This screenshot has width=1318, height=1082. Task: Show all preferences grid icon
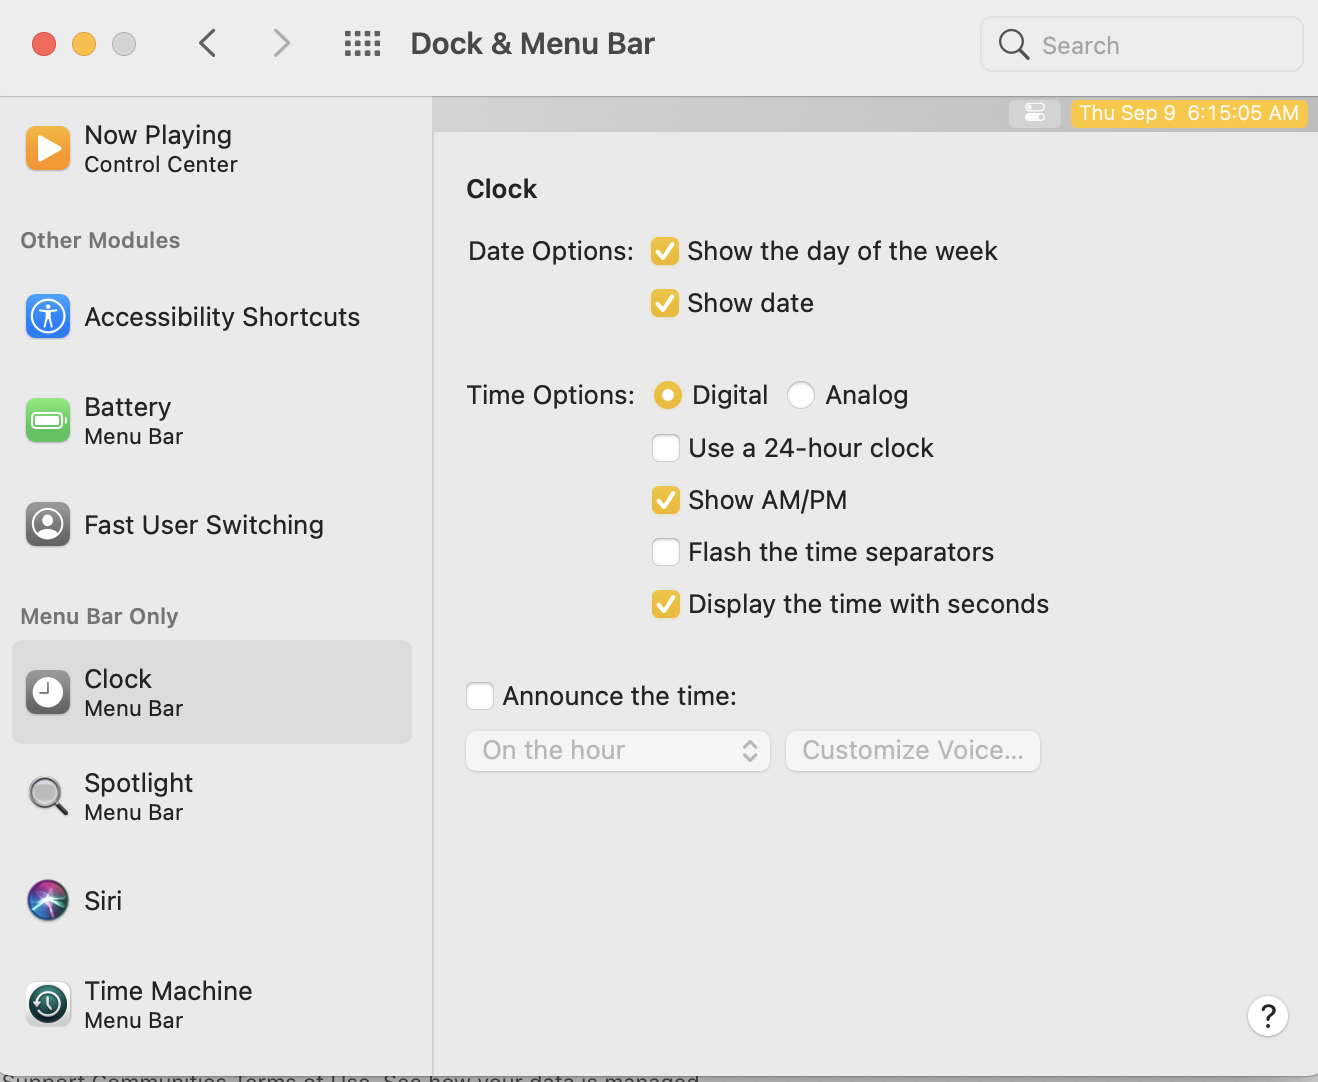[x=362, y=44]
